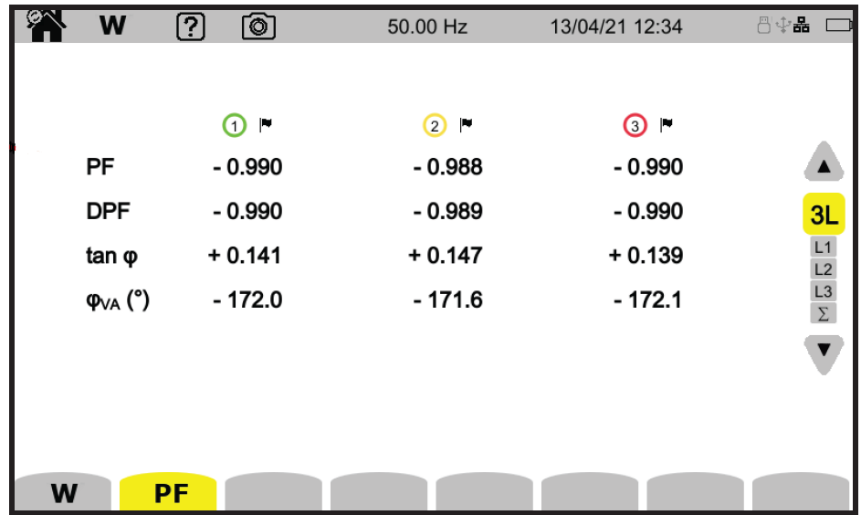
Task: Click the network connection icon
Action: [802, 27]
